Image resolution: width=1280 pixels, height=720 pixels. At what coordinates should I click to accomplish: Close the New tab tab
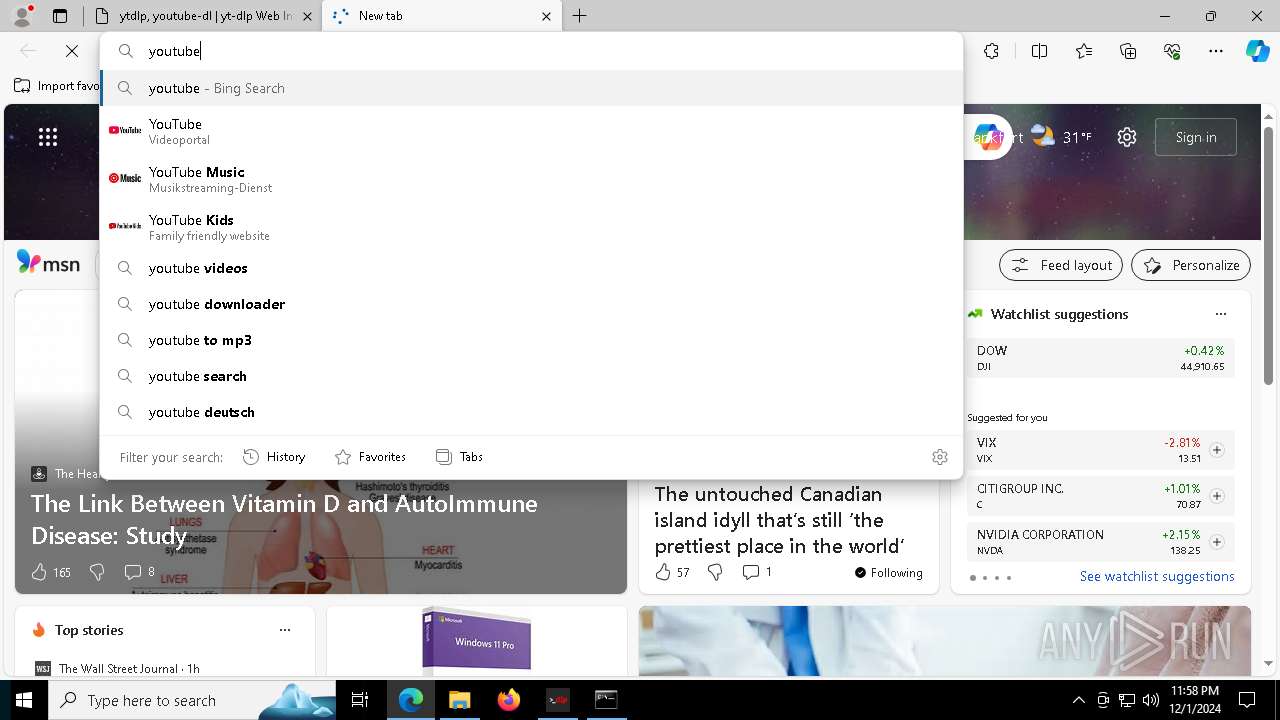(x=546, y=16)
